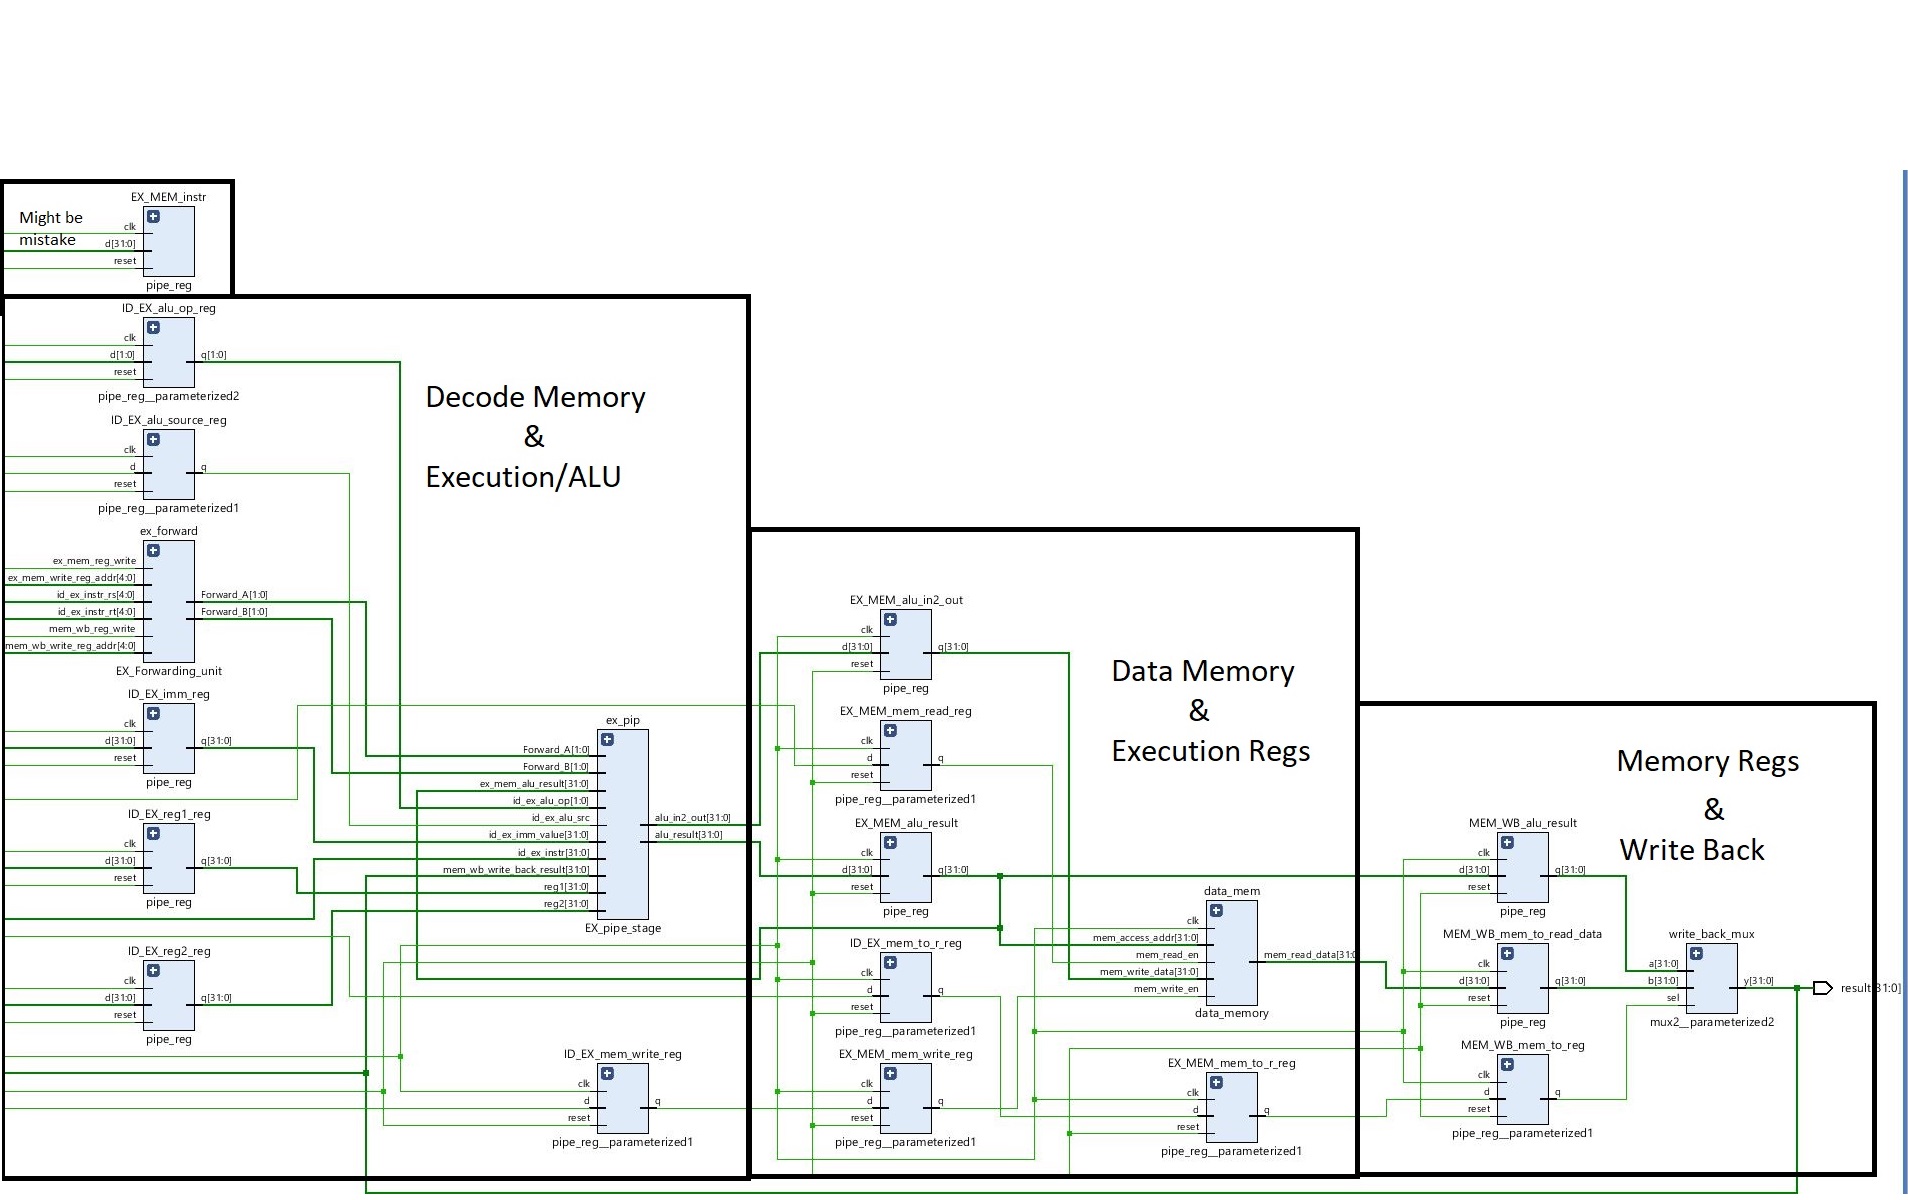The image size is (1908, 1200).
Task: Expand the EX_MEM_mem_to_r_reg block icon
Action: tap(1216, 1082)
